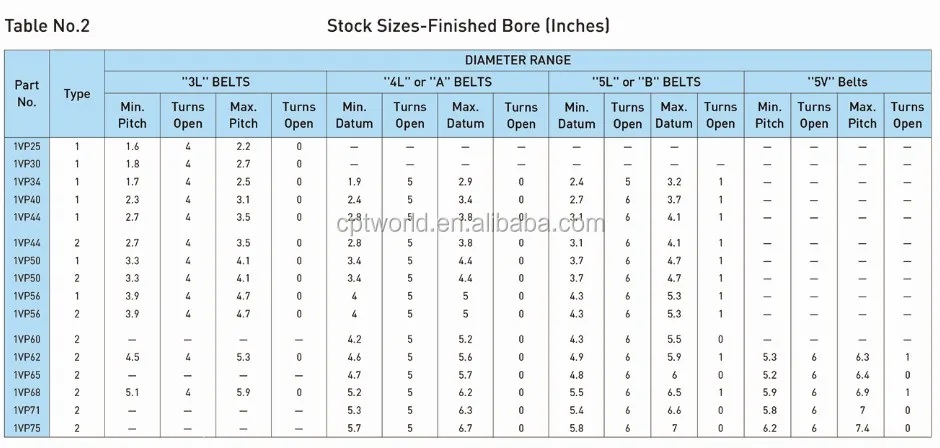This screenshot has height=448, width=940.
Task: Click the DIAMETER RANGE header cell
Action: [517, 60]
